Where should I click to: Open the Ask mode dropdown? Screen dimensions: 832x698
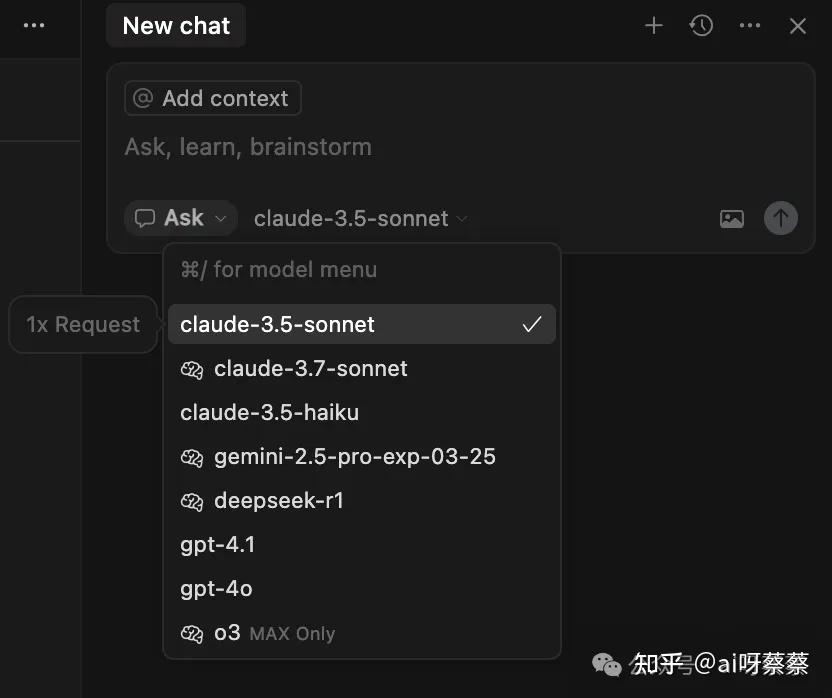pyautogui.click(x=180, y=217)
